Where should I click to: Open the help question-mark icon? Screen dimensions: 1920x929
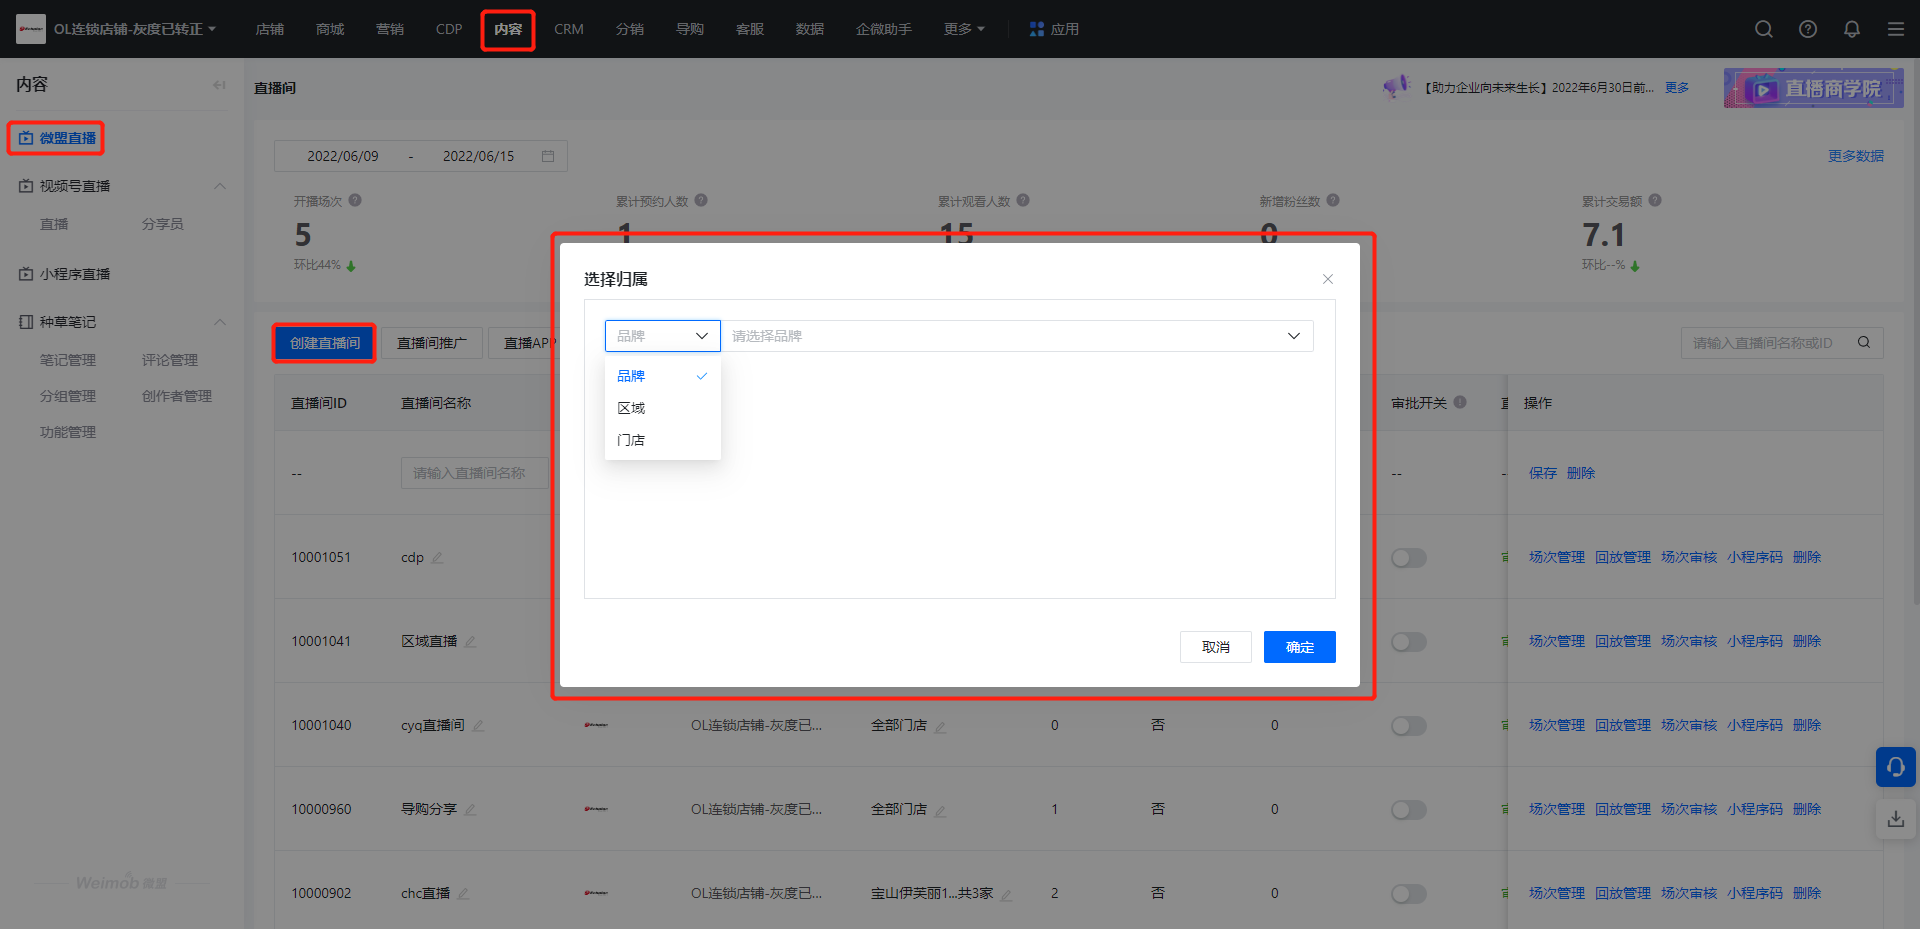coord(1808,29)
